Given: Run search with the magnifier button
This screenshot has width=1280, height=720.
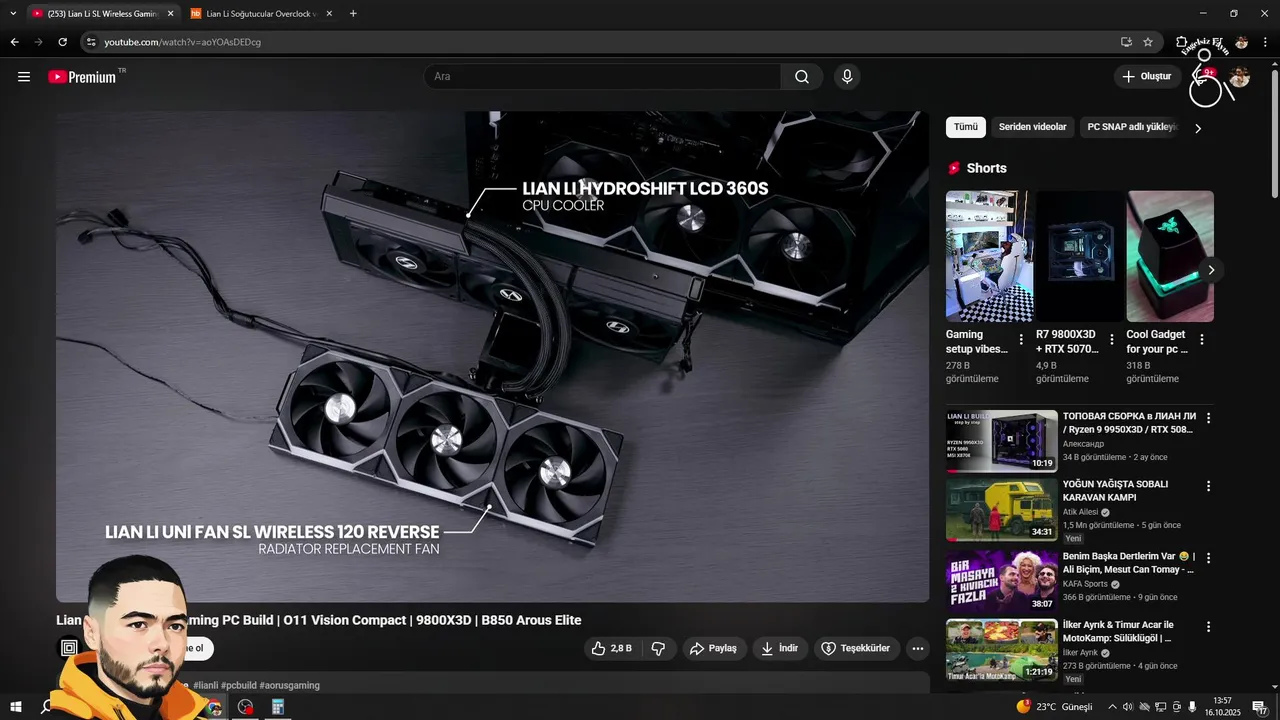Looking at the screenshot, I should [802, 77].
